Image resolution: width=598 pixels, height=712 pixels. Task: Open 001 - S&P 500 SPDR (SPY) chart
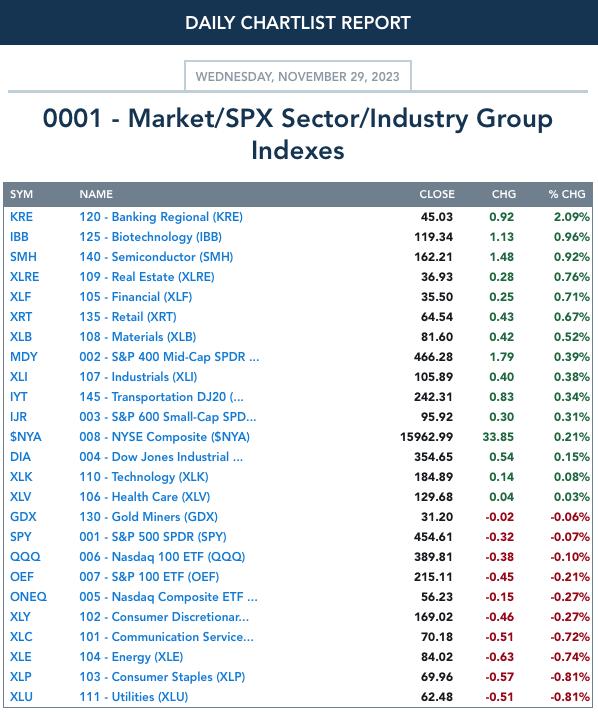(153, 537)
